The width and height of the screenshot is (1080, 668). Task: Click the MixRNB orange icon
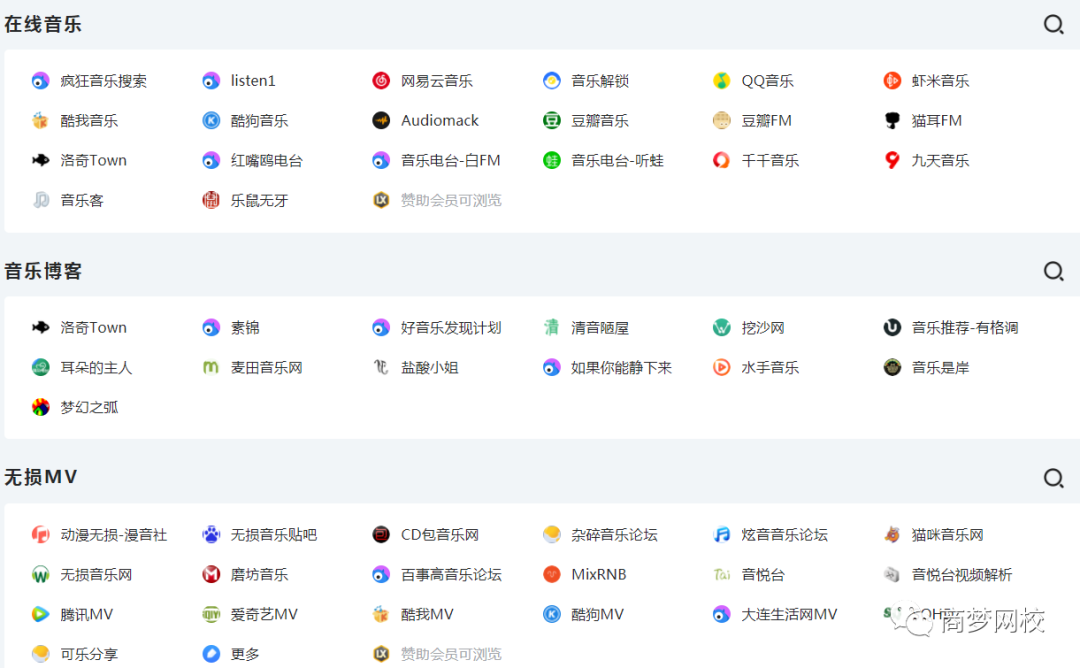pyautogui.click(x=552, y=574)
